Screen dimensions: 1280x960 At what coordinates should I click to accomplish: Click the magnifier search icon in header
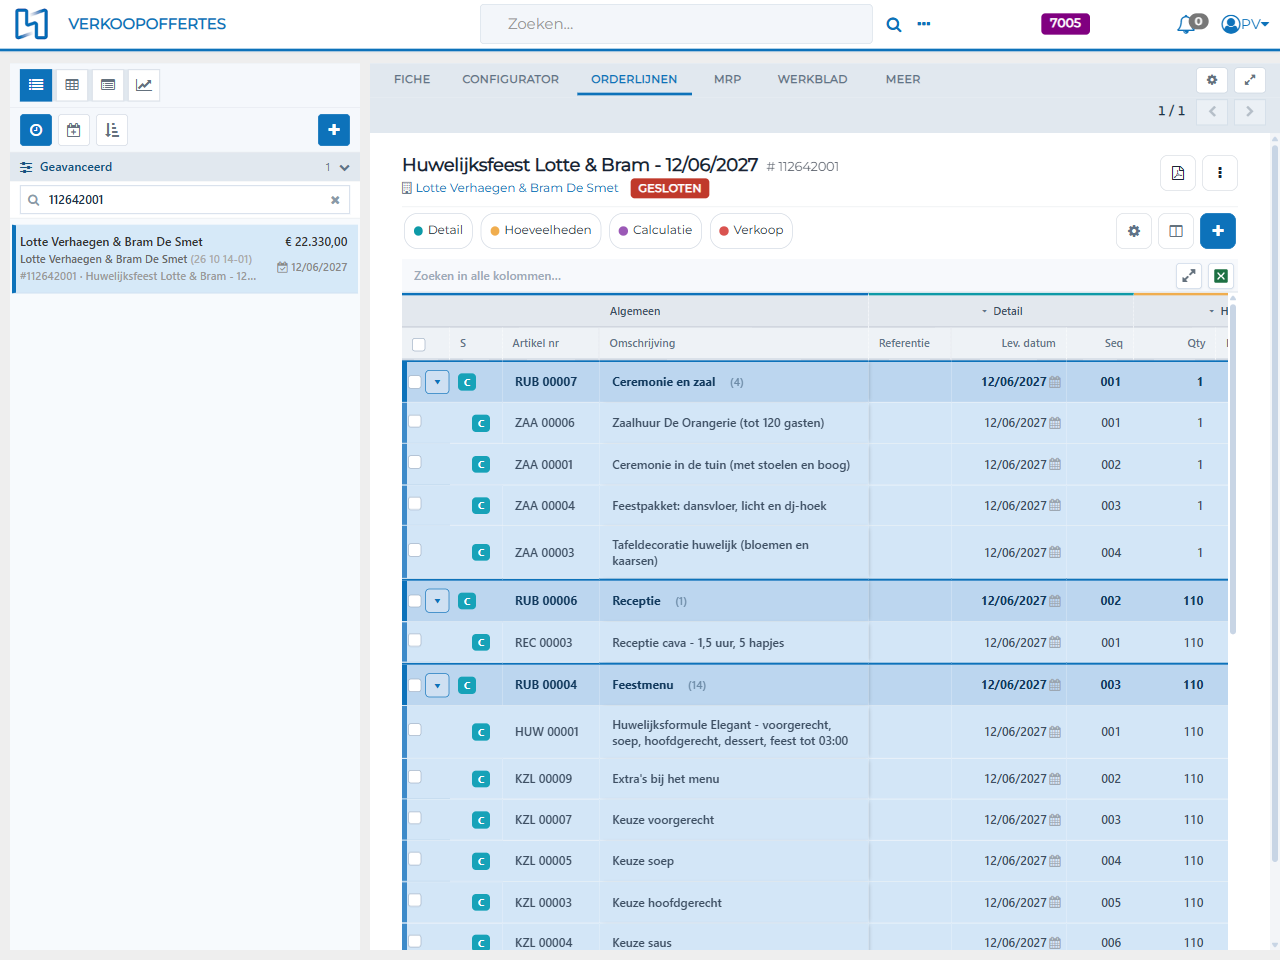click(x=894, y=24)
